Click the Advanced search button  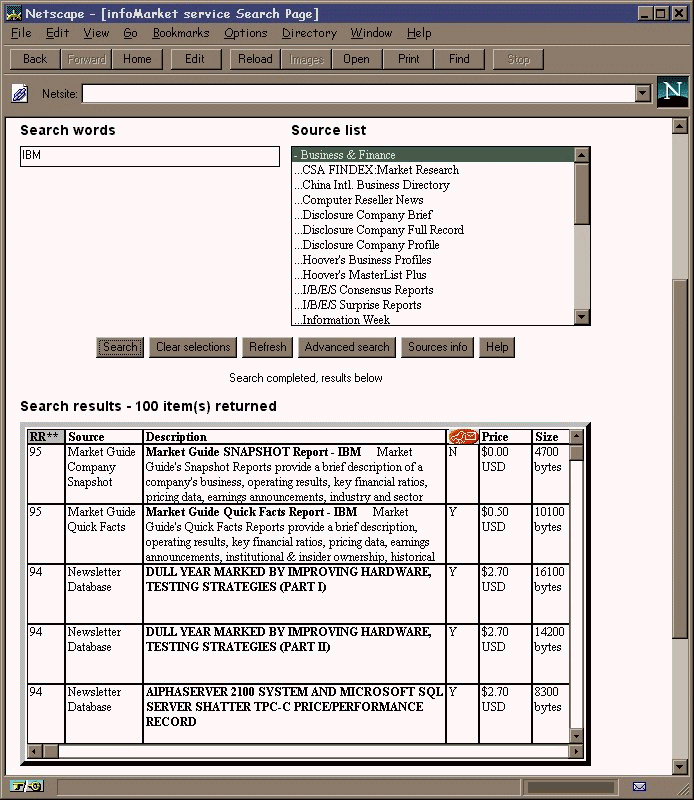[x=347, y=347]
